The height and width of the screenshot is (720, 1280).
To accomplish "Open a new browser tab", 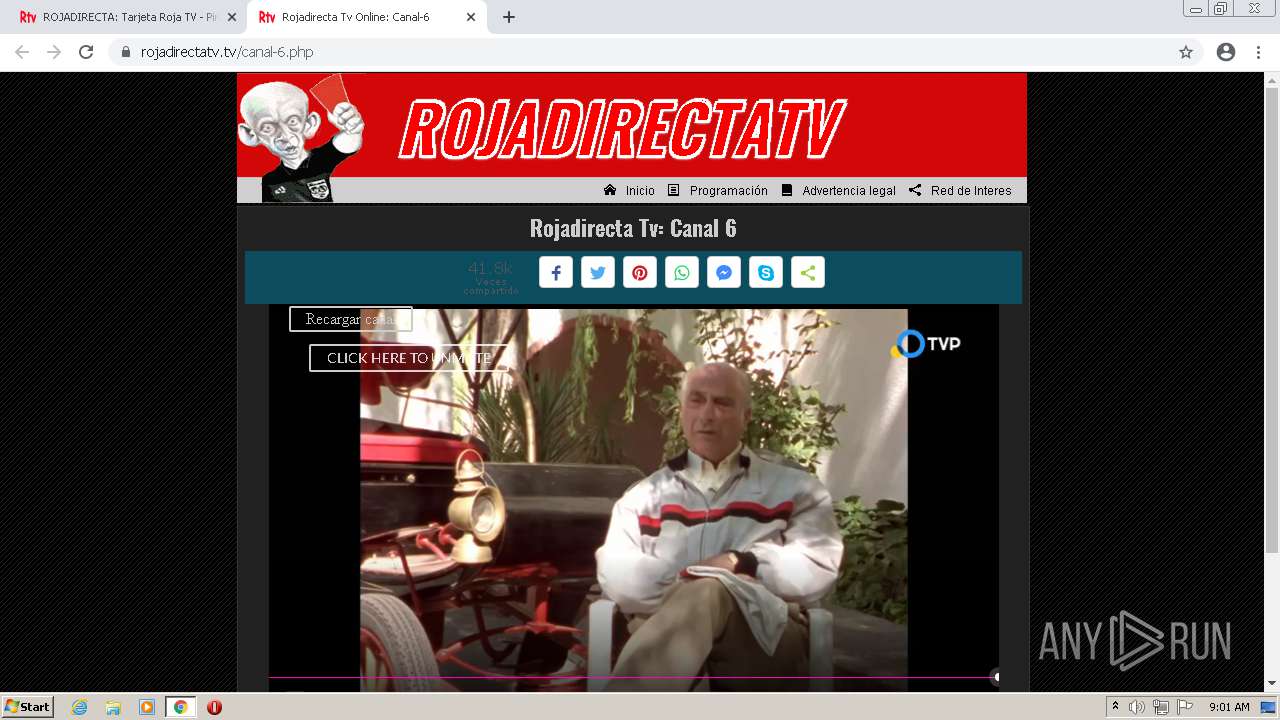I will (x=509, y=17).
